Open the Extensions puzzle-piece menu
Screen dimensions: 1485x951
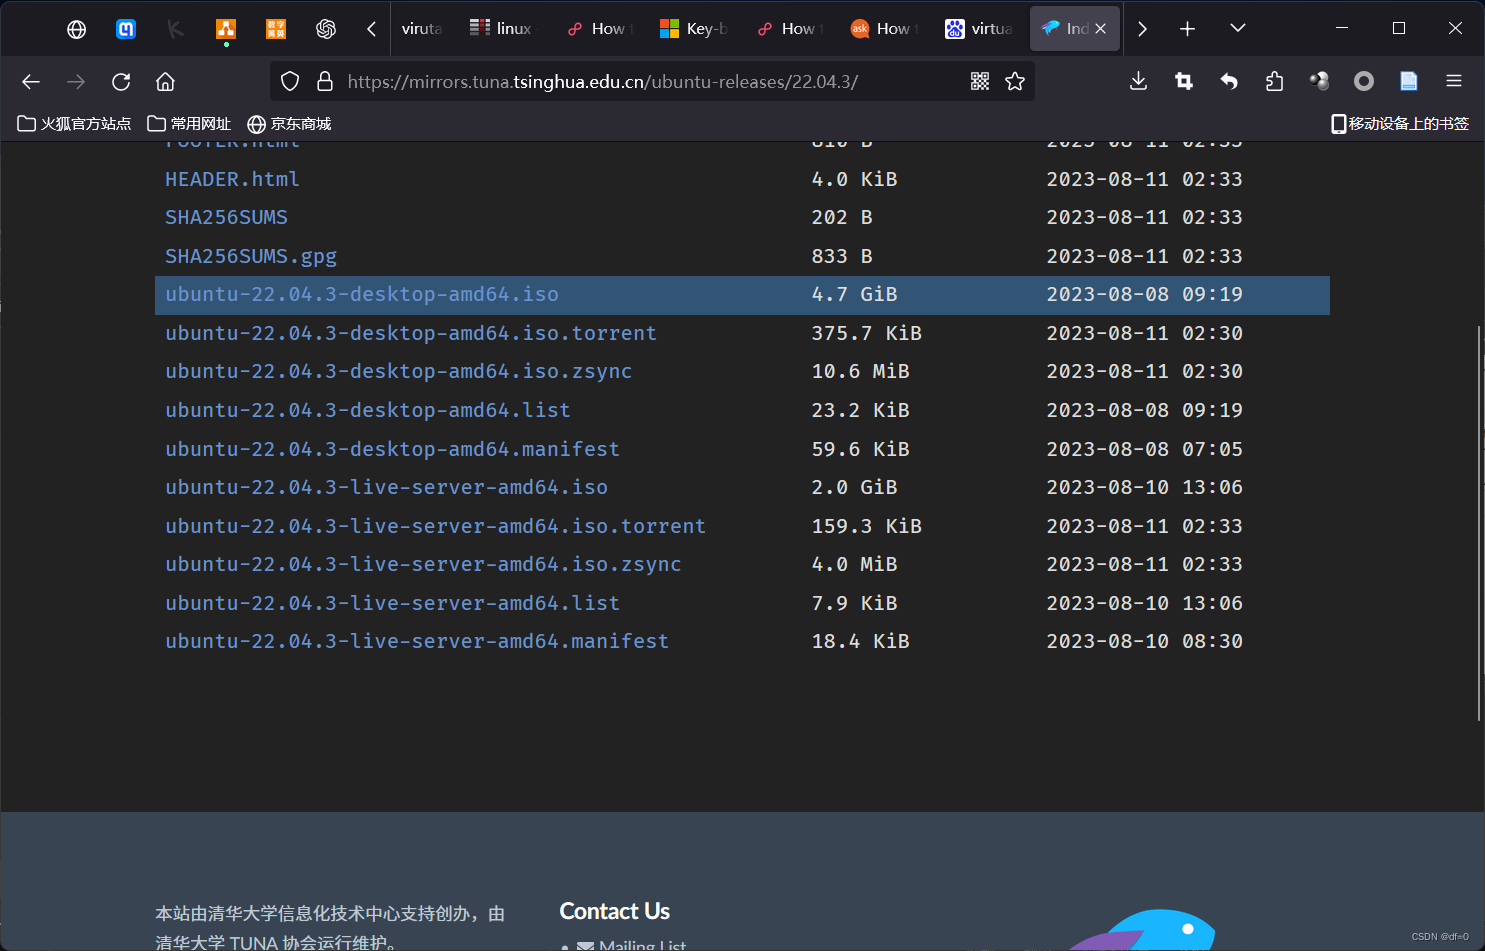1274,81
